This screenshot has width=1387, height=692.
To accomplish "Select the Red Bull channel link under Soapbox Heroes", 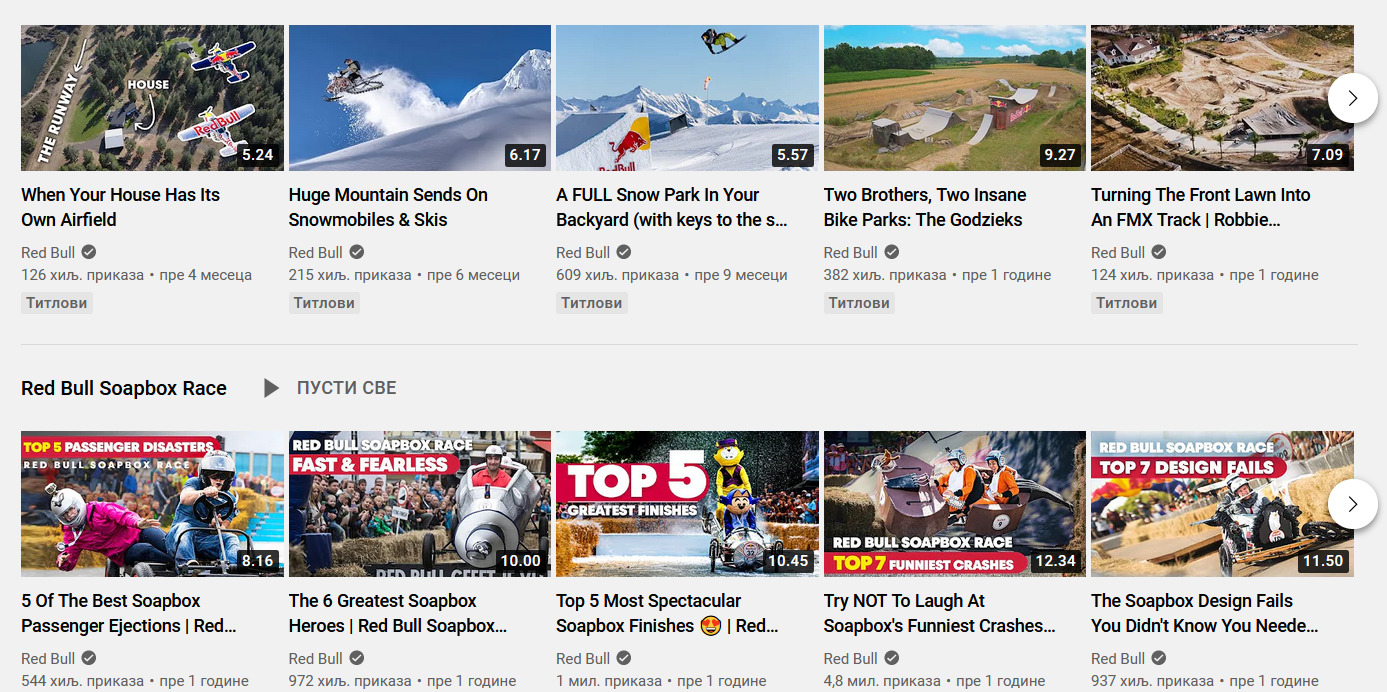I will [x=315, y=658].
